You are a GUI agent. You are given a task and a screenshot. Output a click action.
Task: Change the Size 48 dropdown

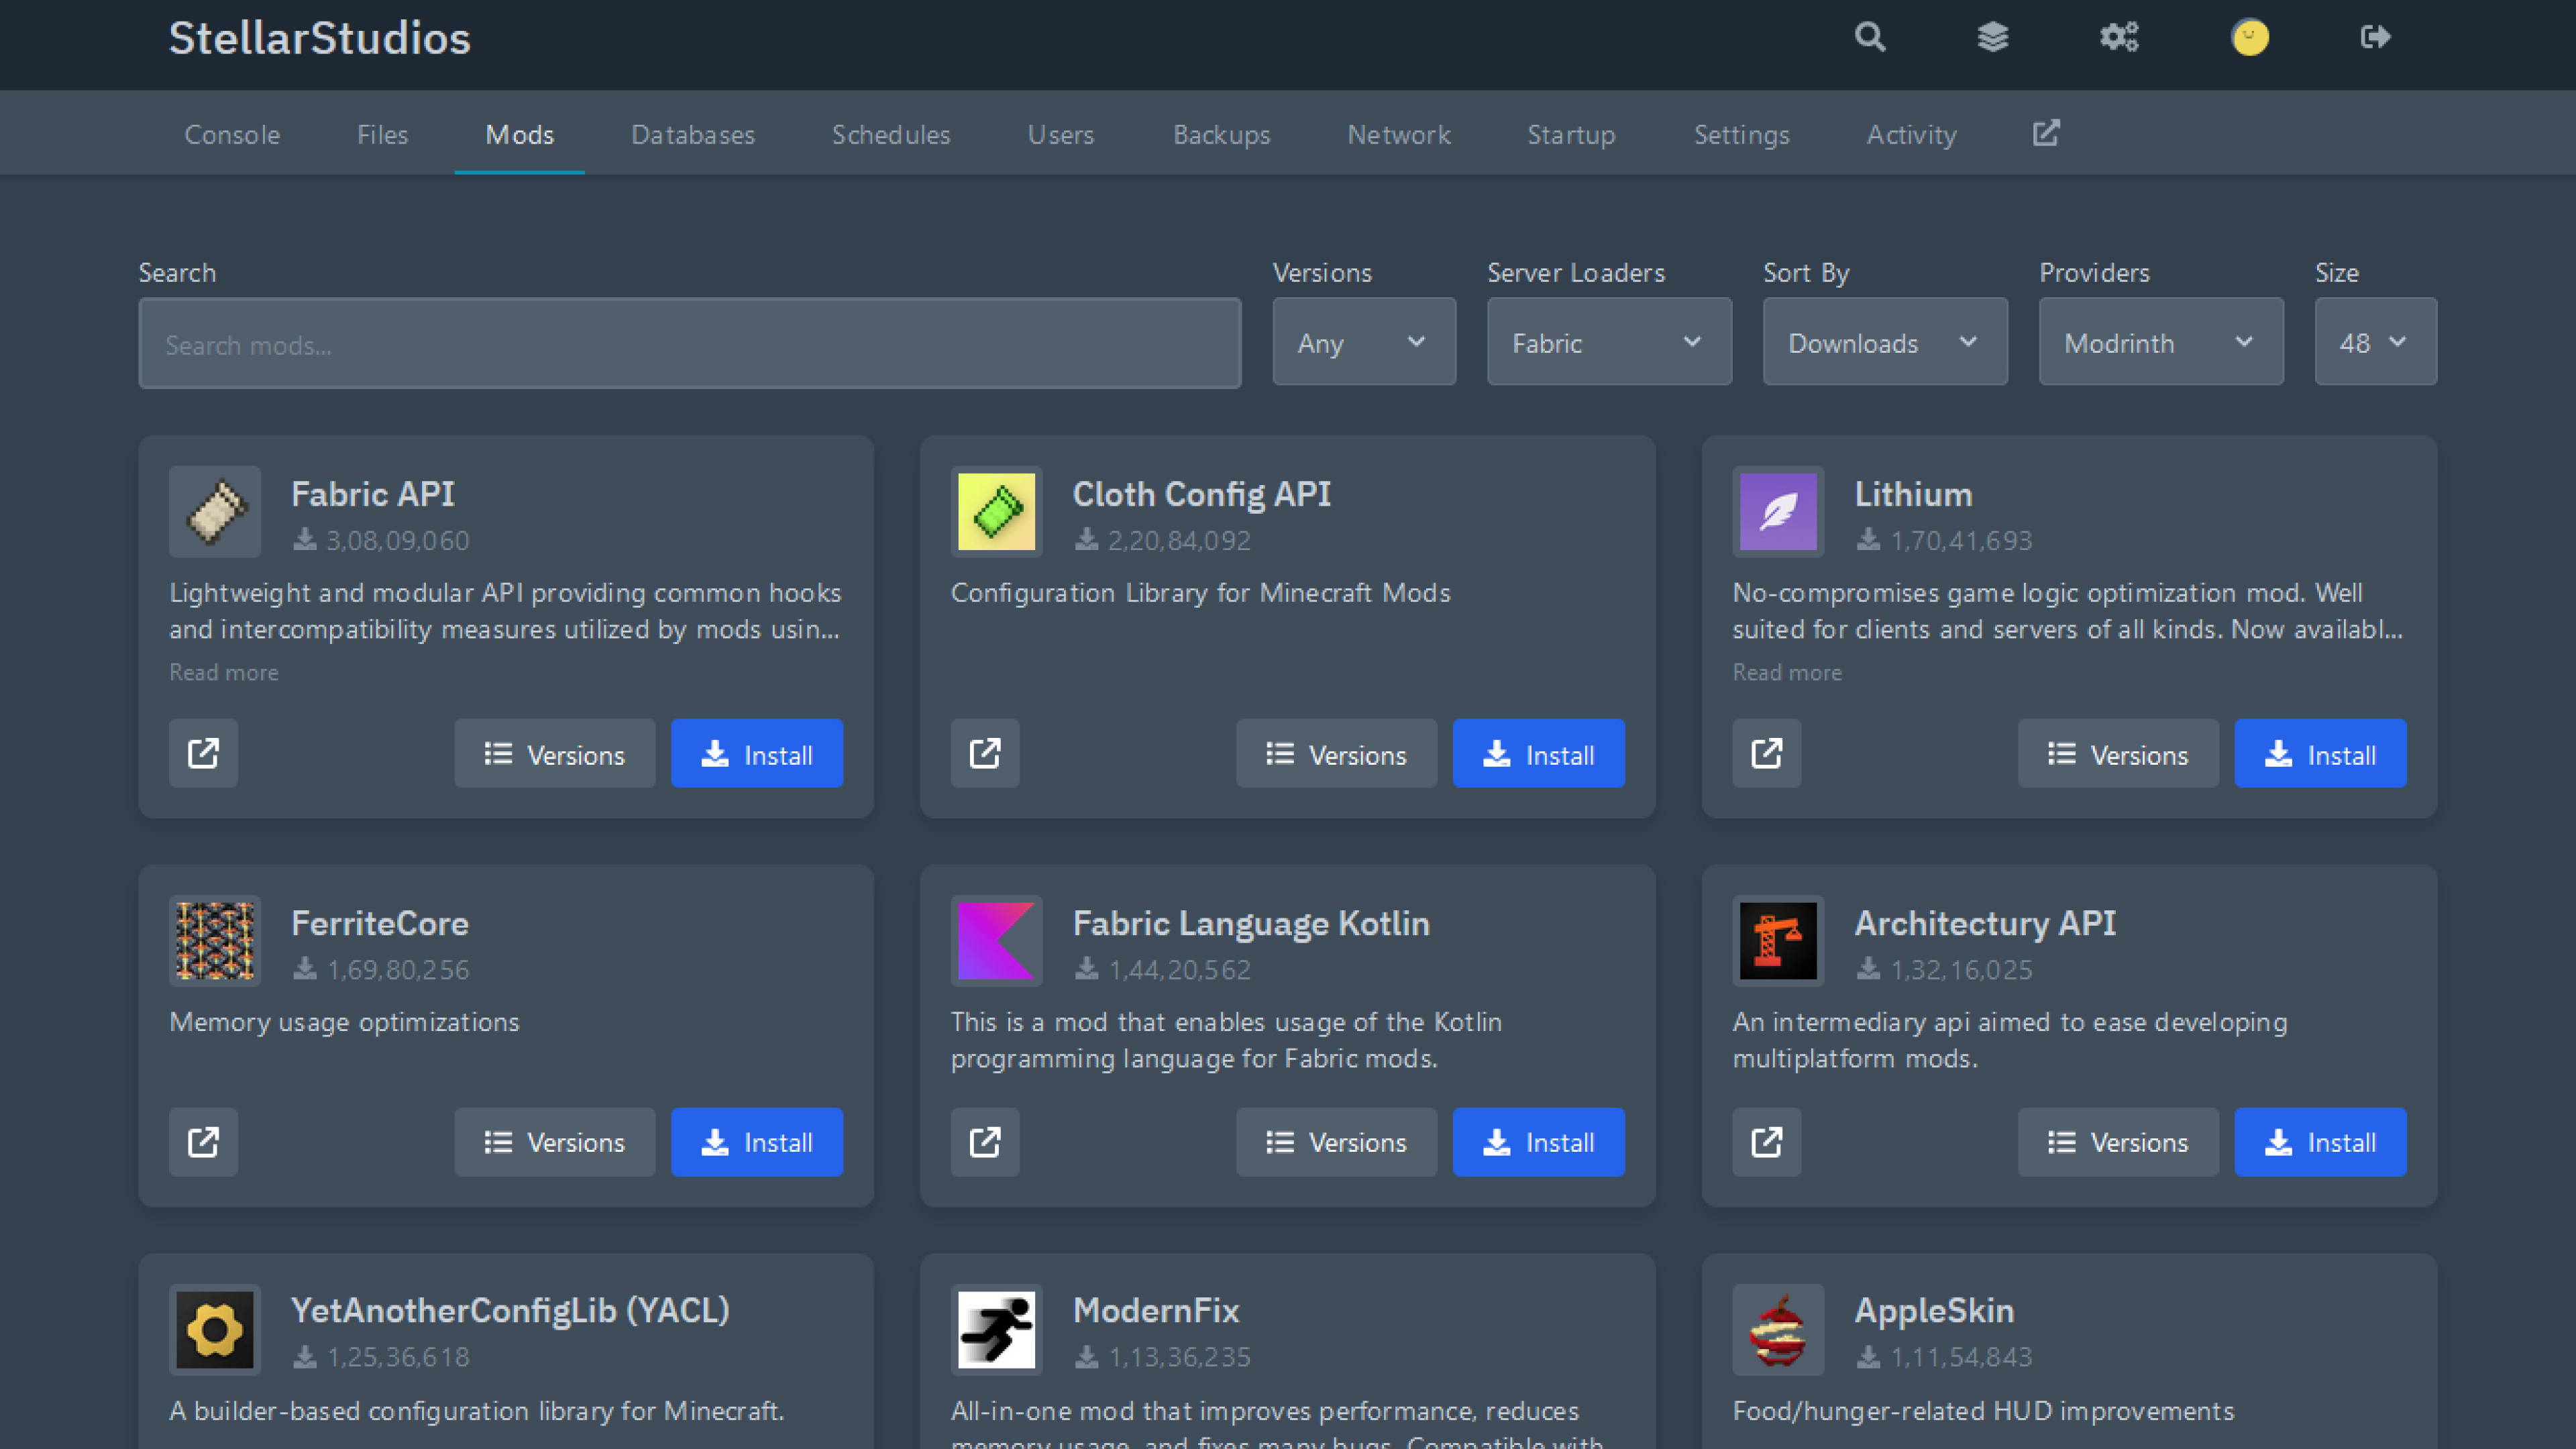click(2375, 342)
